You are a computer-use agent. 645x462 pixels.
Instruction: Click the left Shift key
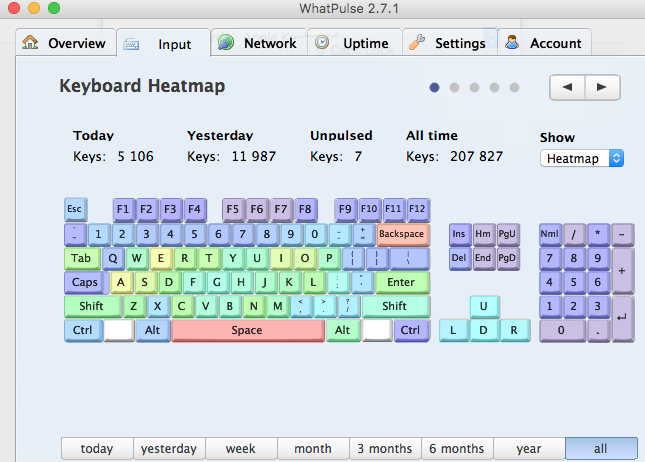click(x=93, y=306)
